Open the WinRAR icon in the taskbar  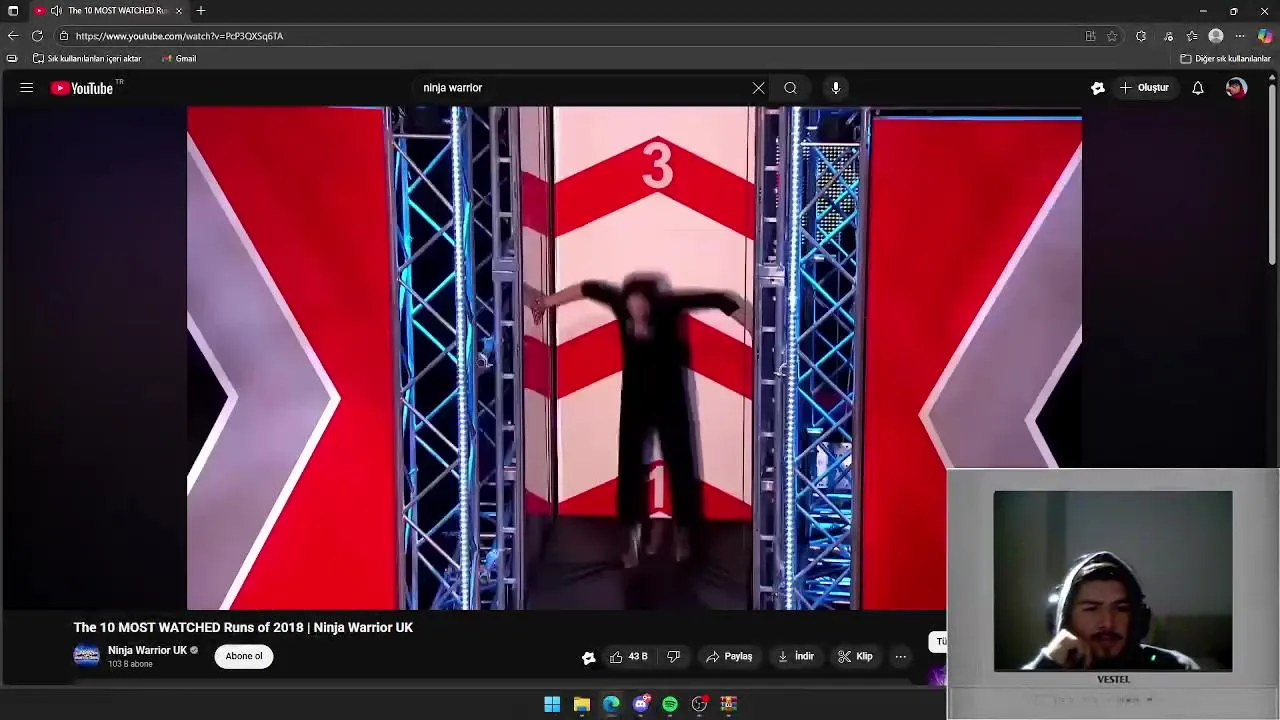tap(729, 704)
